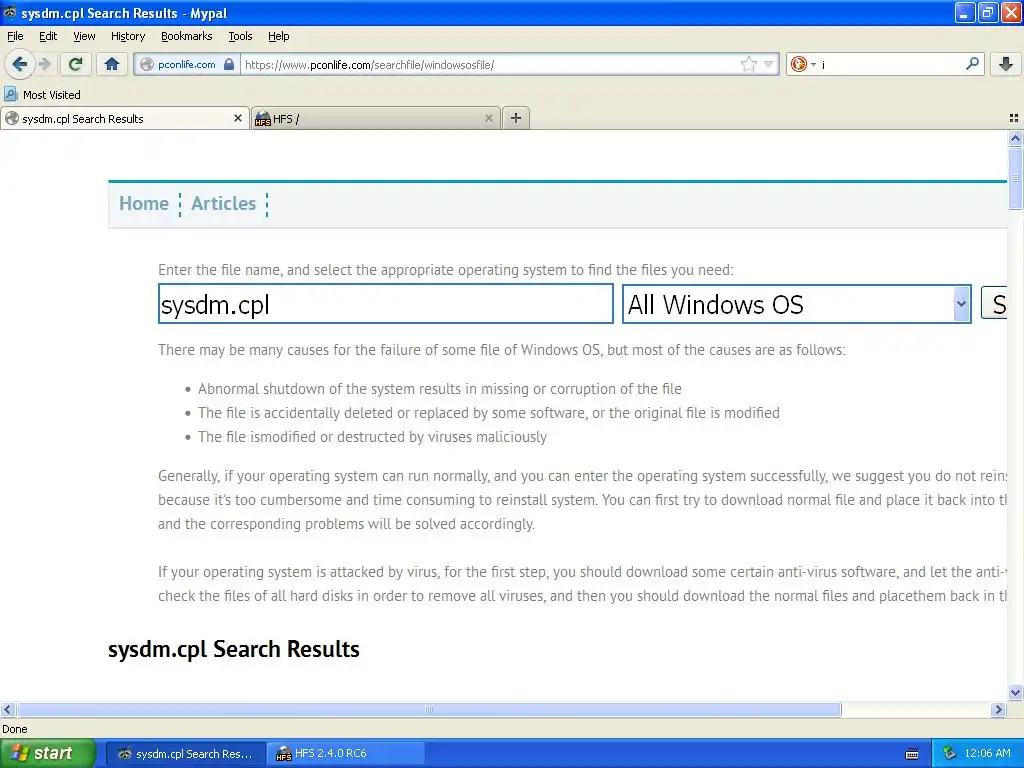Screen dimensions: 1024x768
Task: Open the History menu
Action: pos(127,36)
